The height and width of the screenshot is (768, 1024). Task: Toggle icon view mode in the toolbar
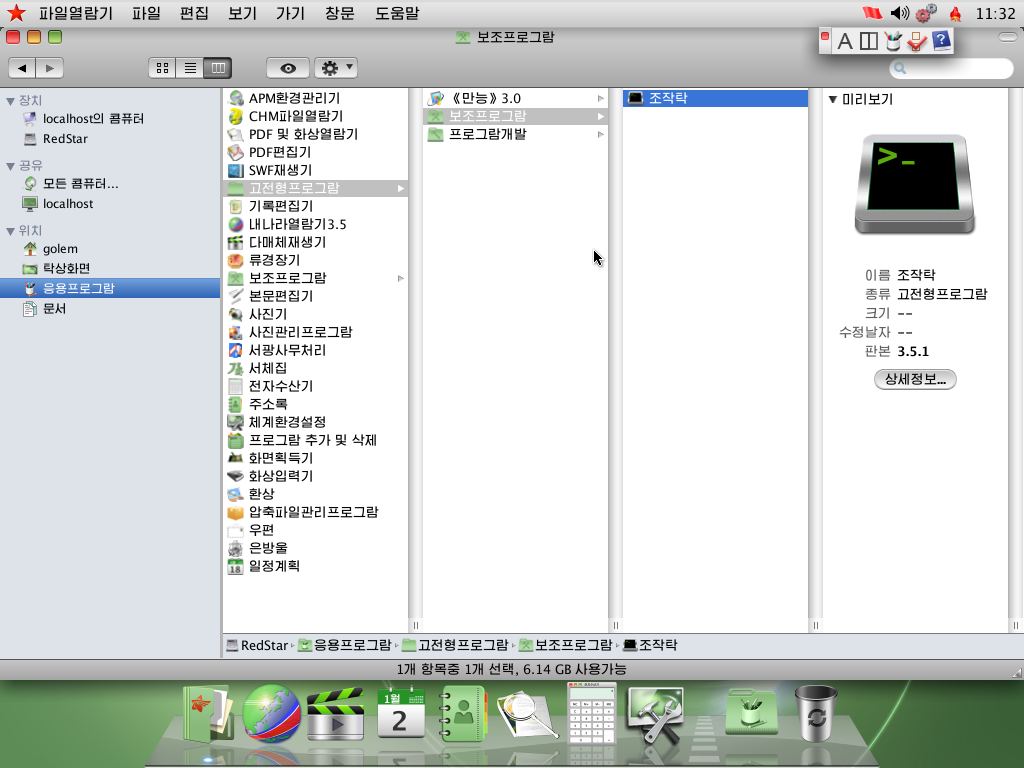(x=161, y=68)
